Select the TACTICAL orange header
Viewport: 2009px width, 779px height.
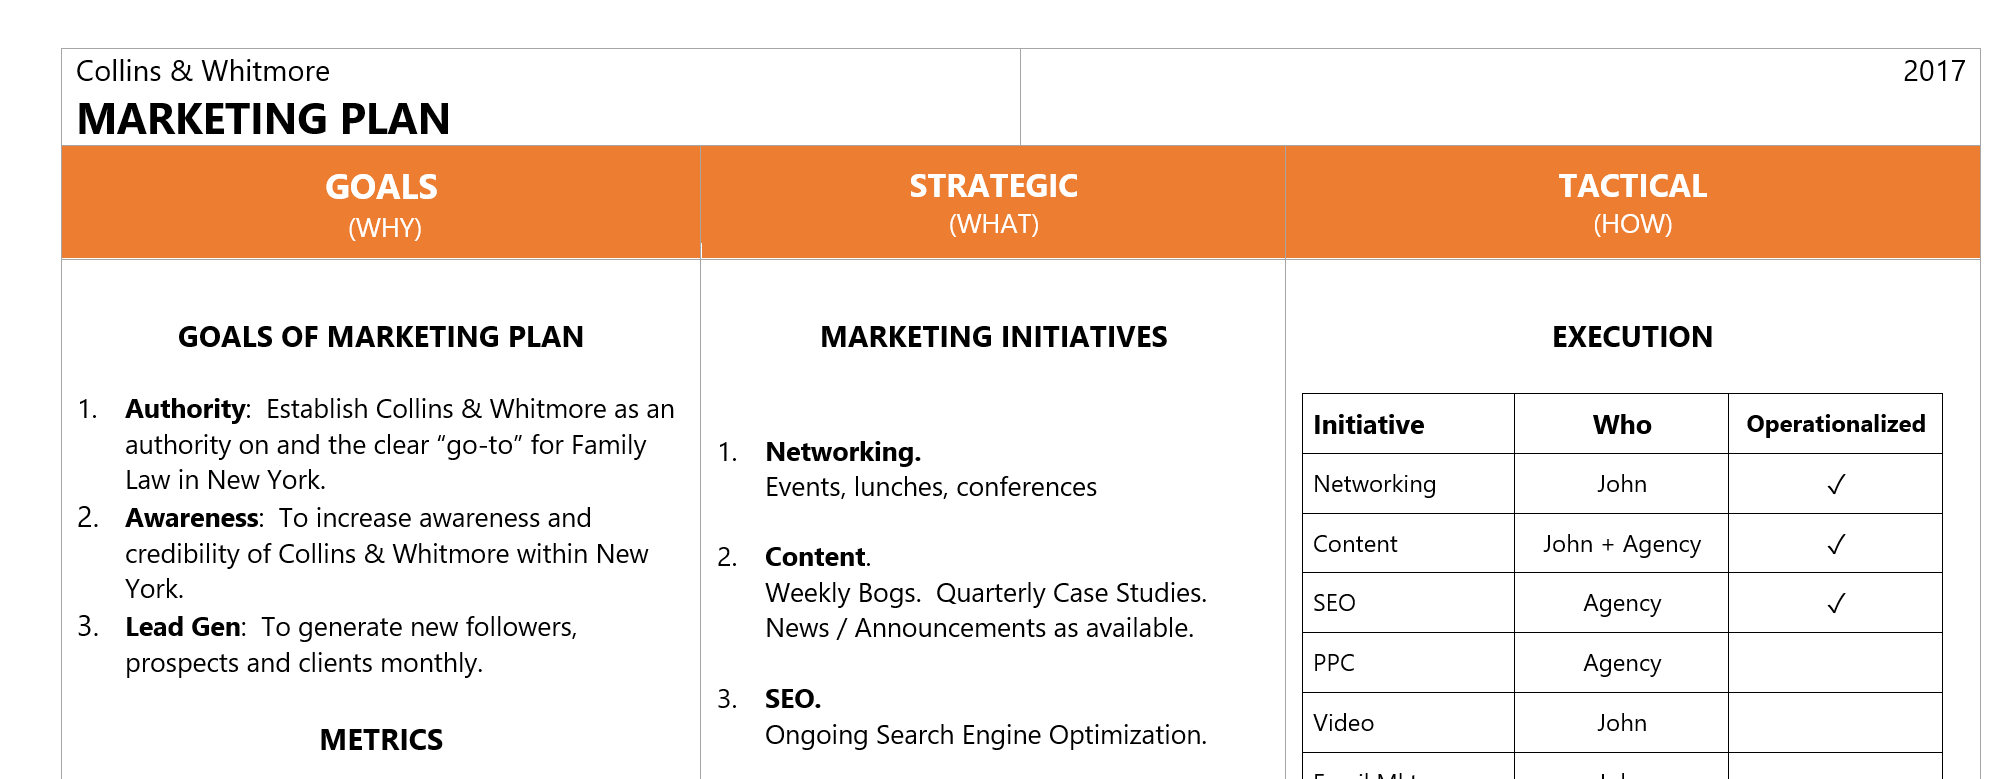(1632, 202)
